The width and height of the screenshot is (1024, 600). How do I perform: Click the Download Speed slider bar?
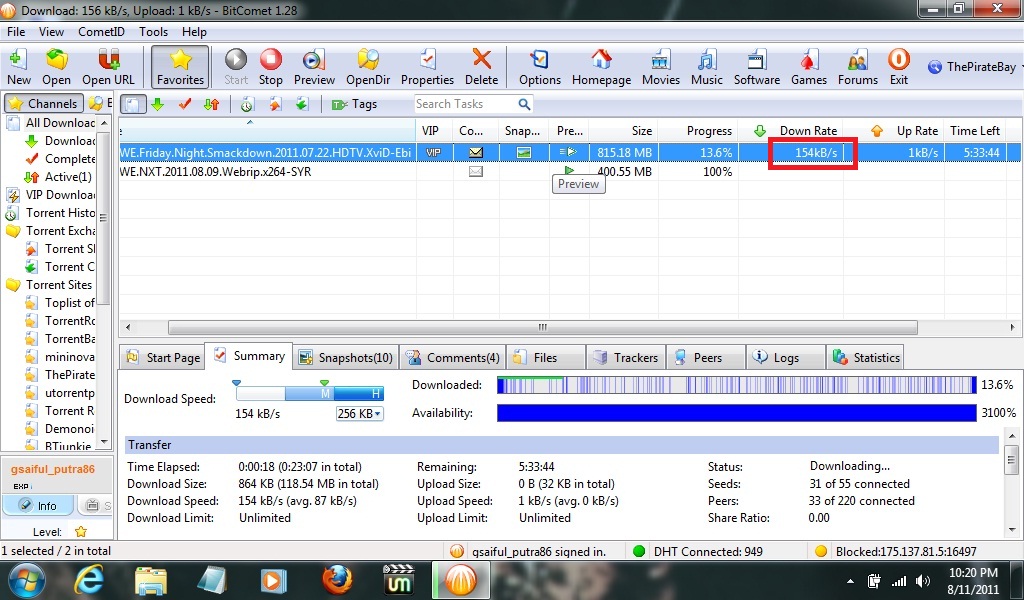(x=310, y=393)
